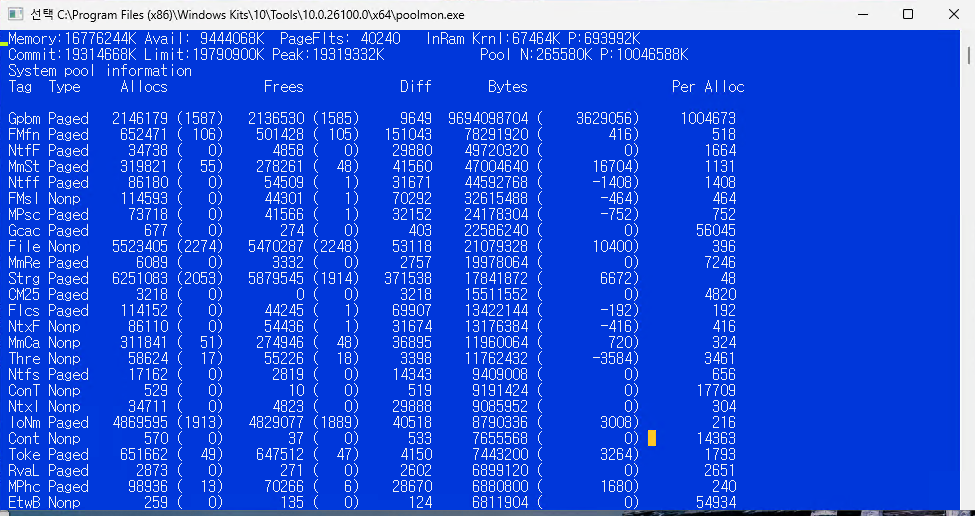This screenshot has width=975, height=516.
Task: Select the 'MPhc' tag row
Action: pyautogui.click(x=372, y=487)
